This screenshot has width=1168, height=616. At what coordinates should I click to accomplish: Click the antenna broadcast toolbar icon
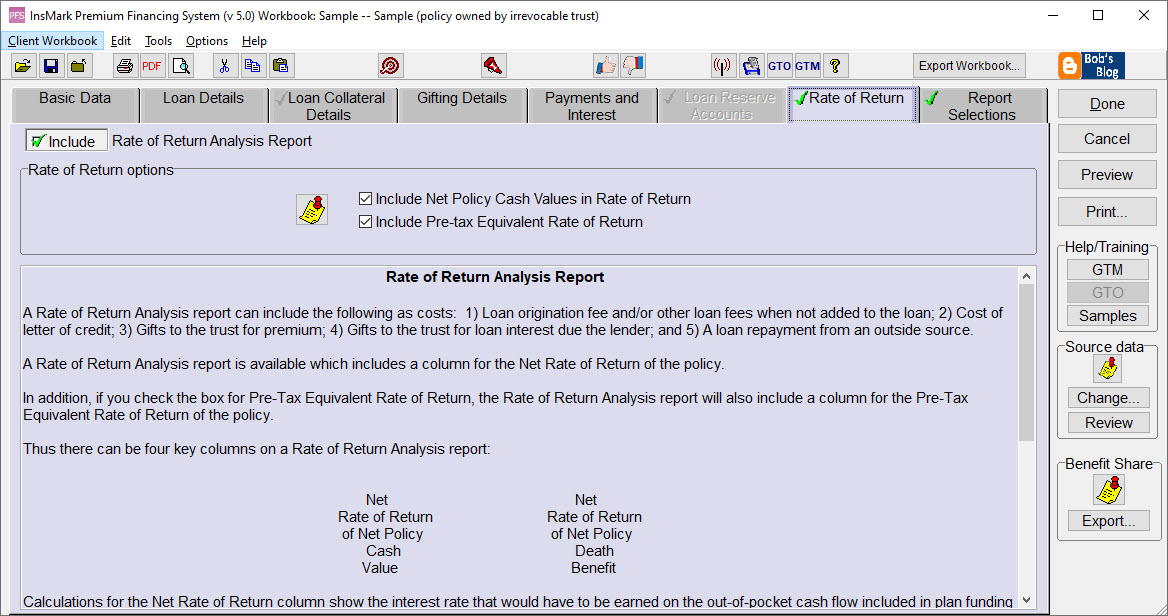[x=722, y=65]
